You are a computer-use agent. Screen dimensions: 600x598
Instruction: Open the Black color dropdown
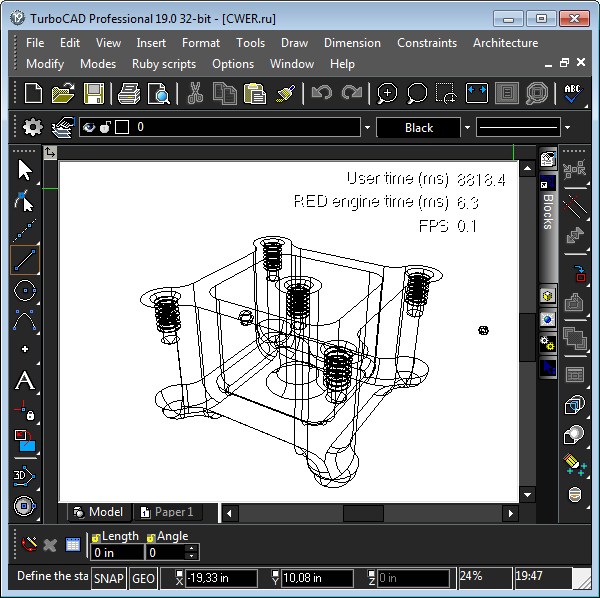466,128
